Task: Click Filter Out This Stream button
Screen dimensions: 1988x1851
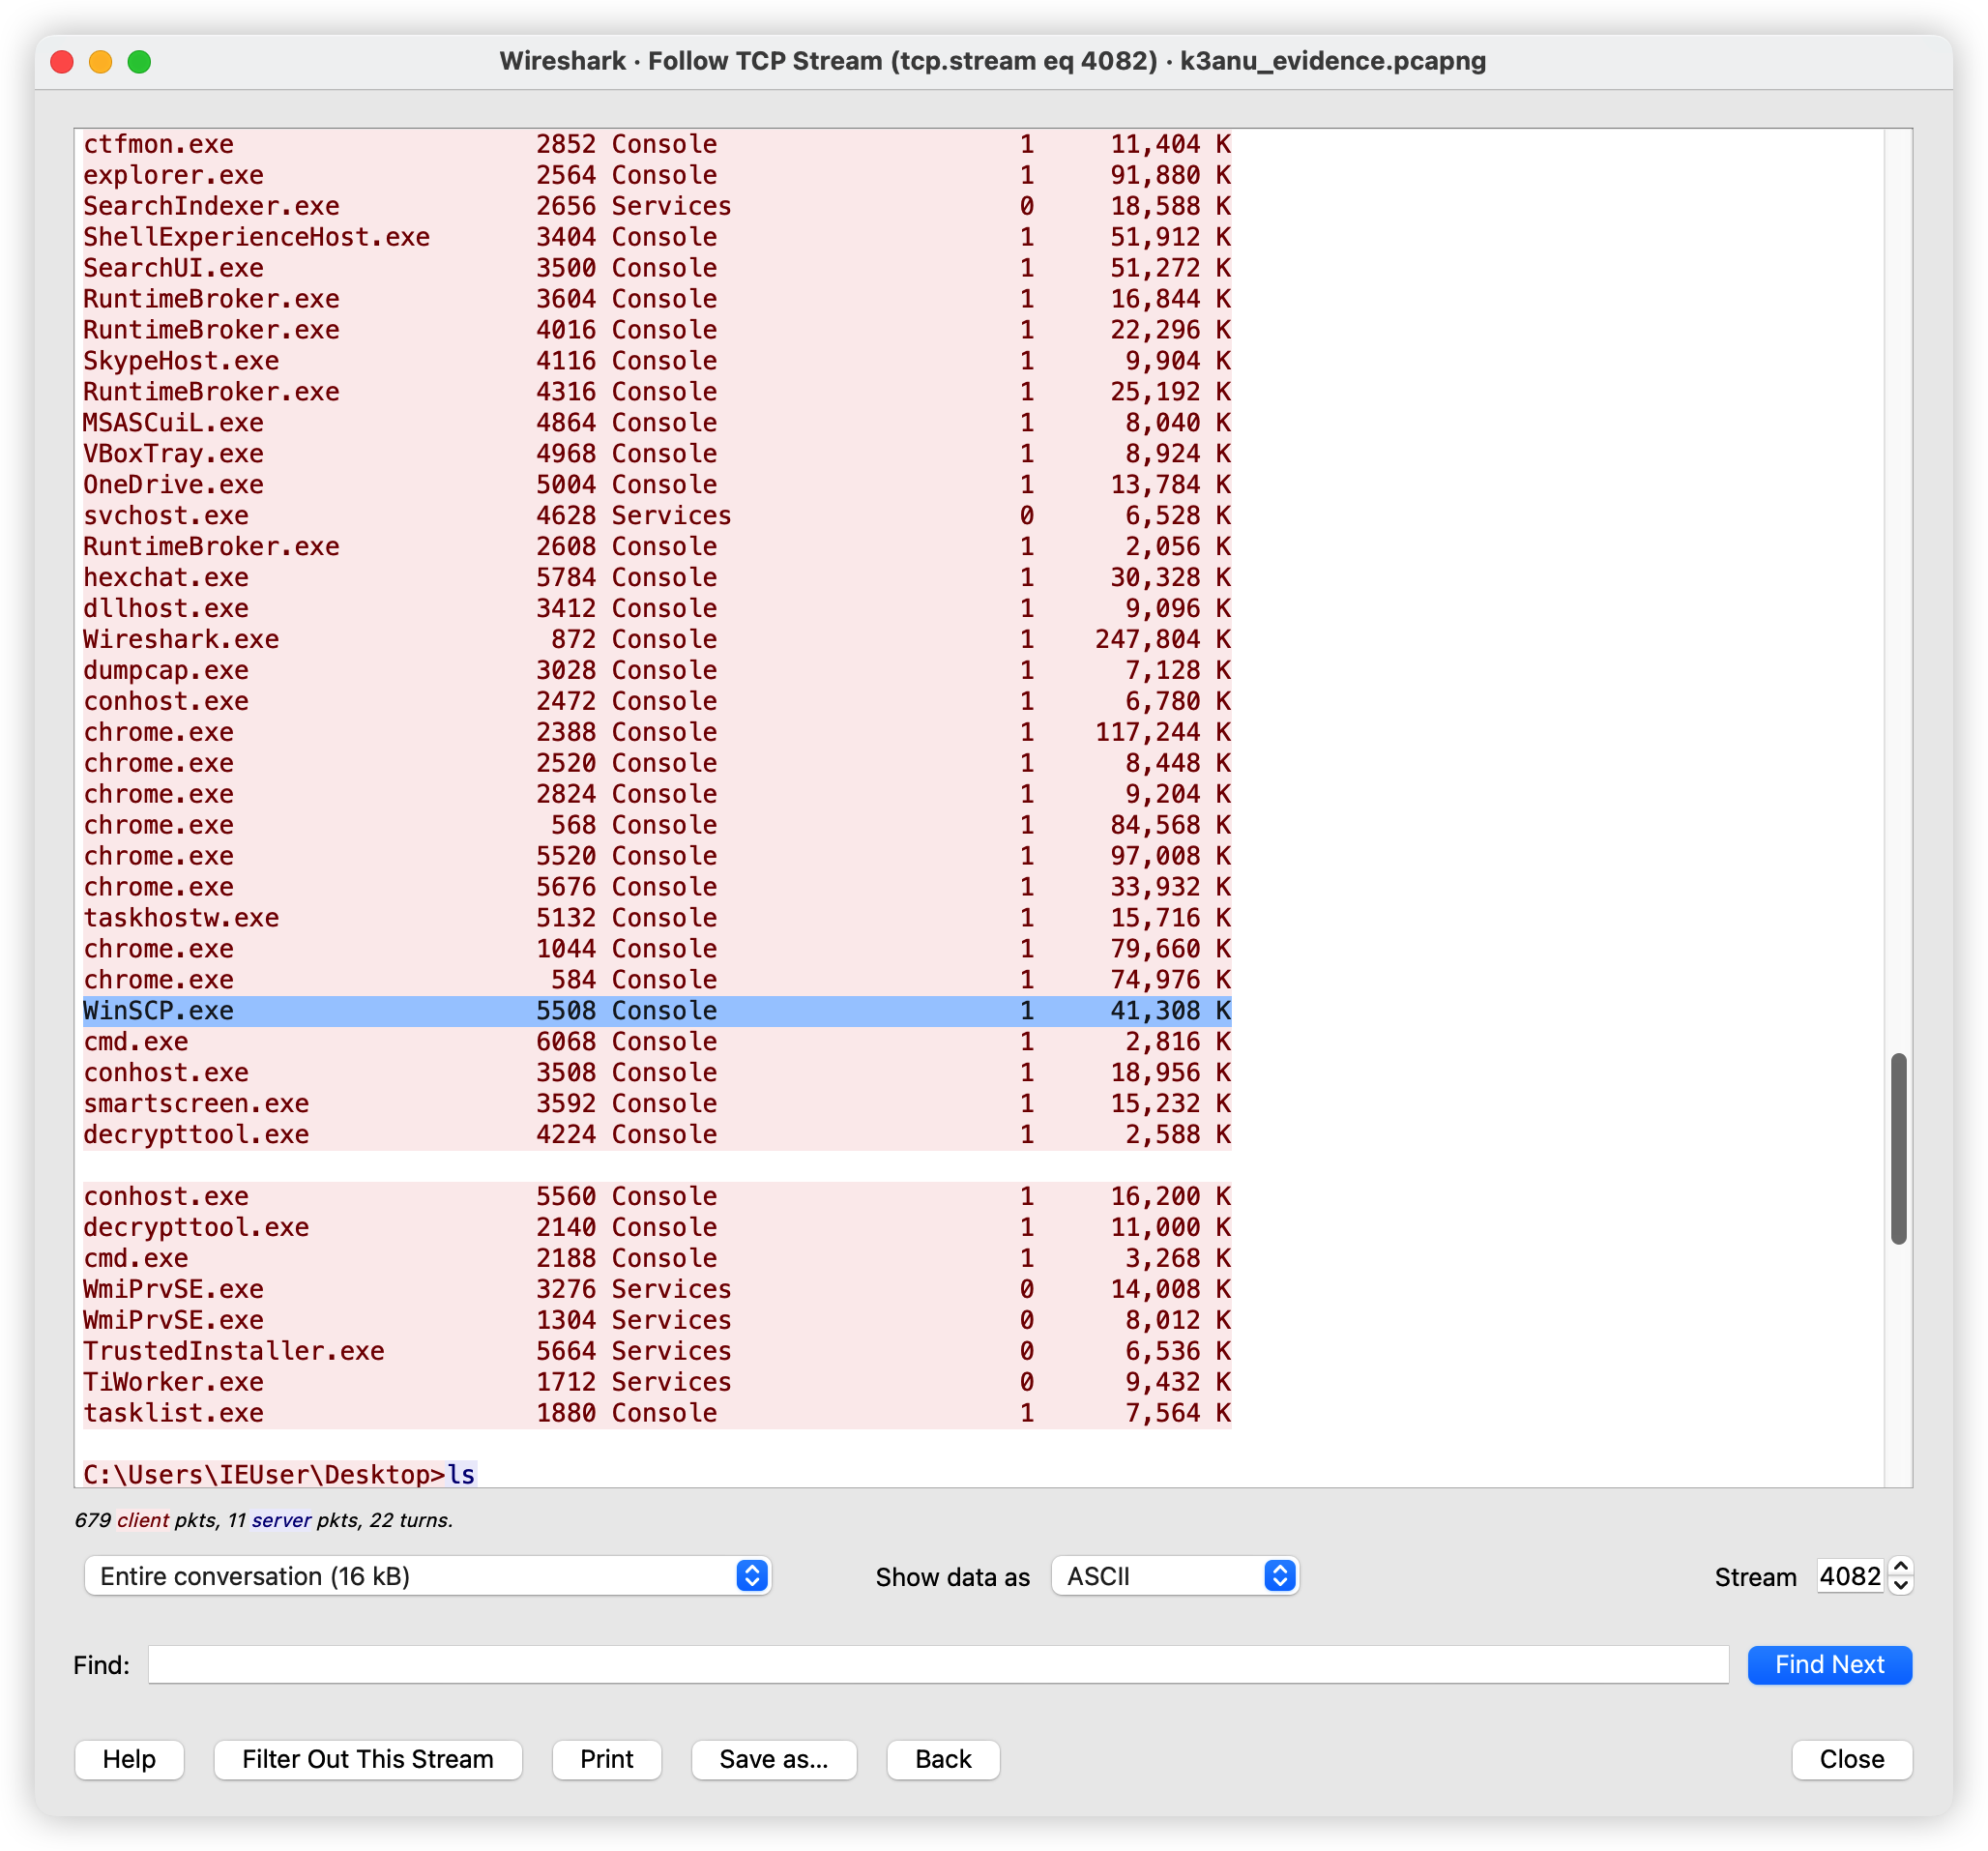Action: click(368, 1759)
